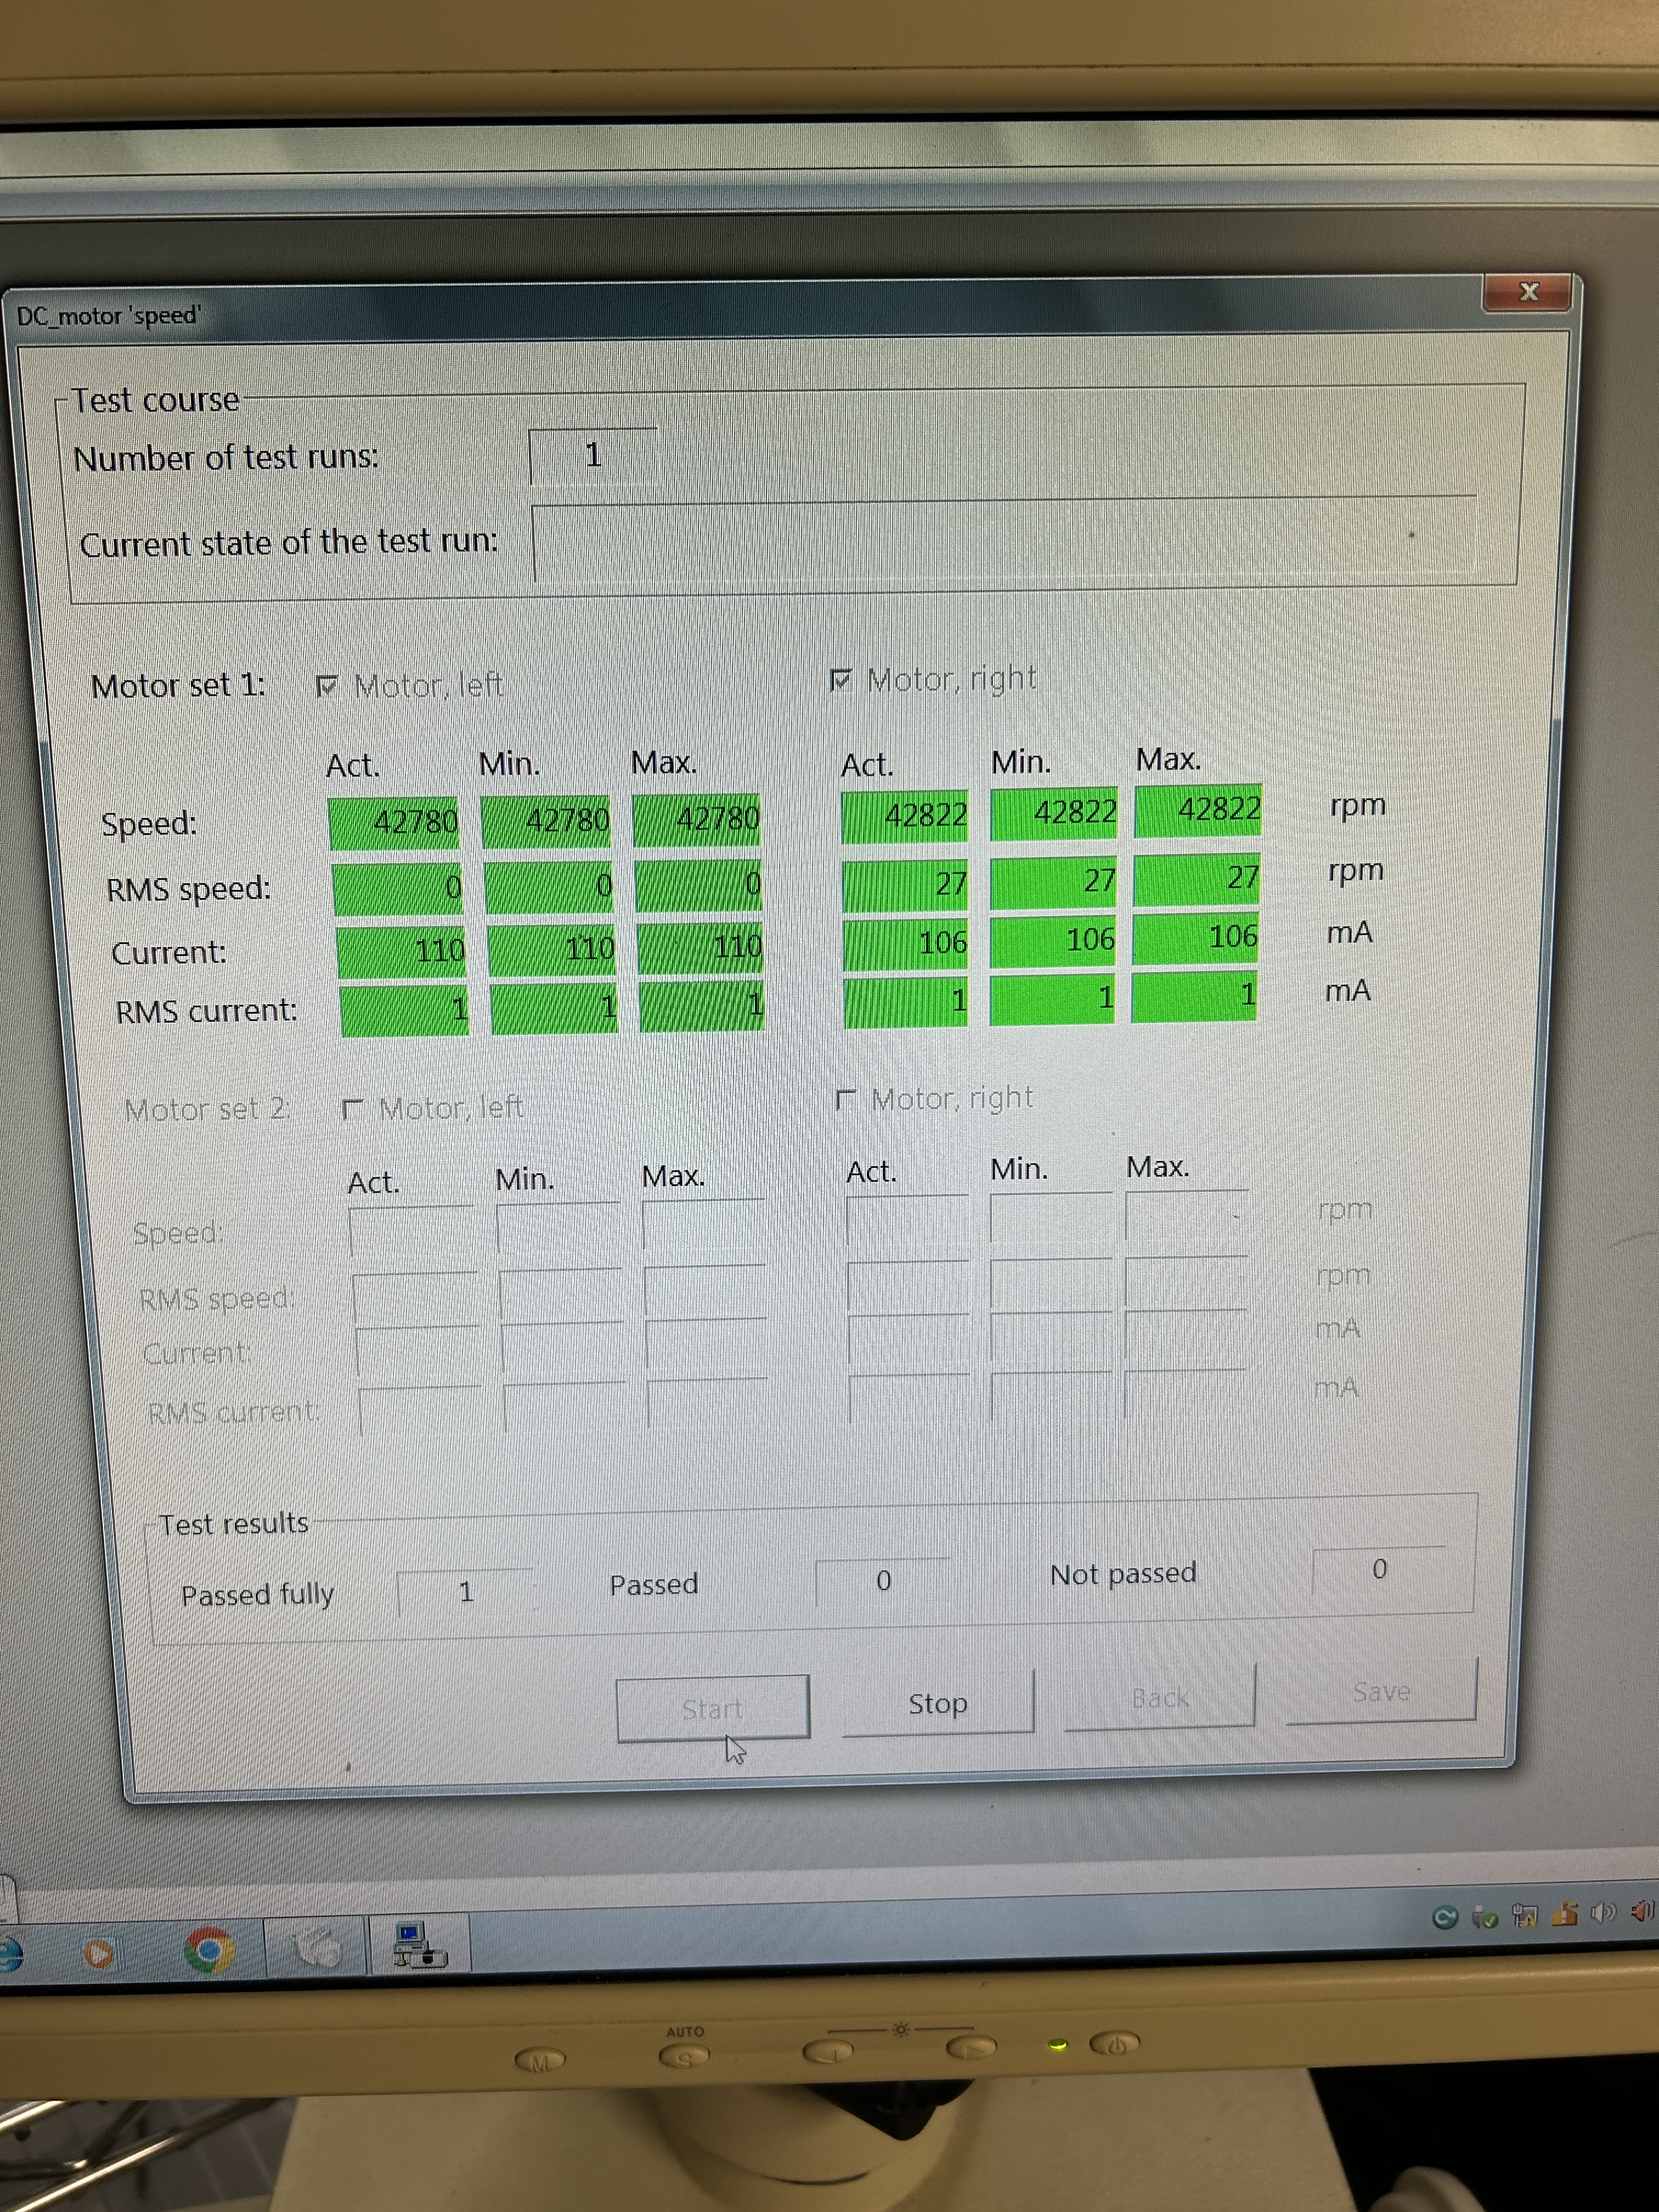Click the Start button
The image size is (1659, 2212).
712,1708
